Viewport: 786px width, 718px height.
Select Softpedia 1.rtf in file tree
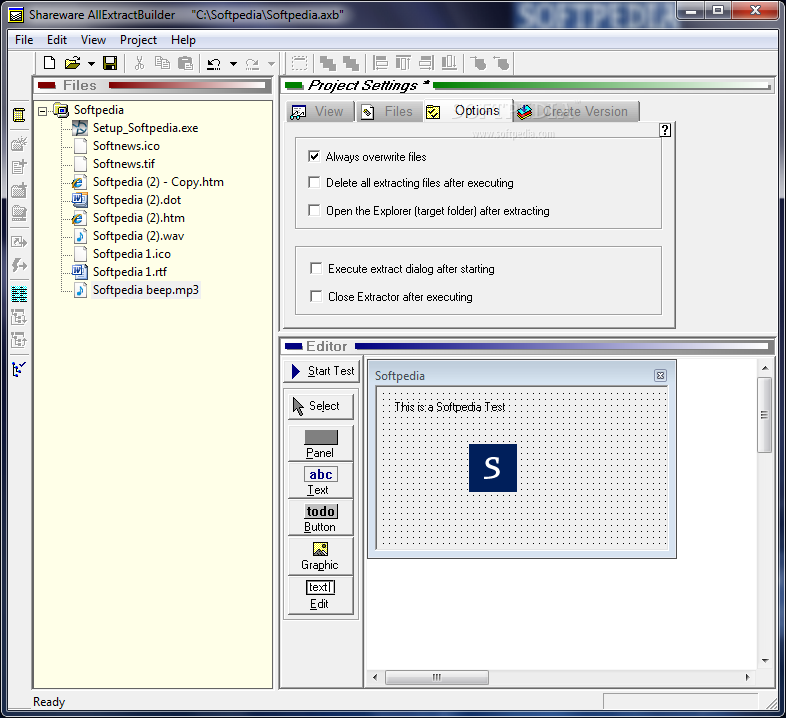[130, 272]
